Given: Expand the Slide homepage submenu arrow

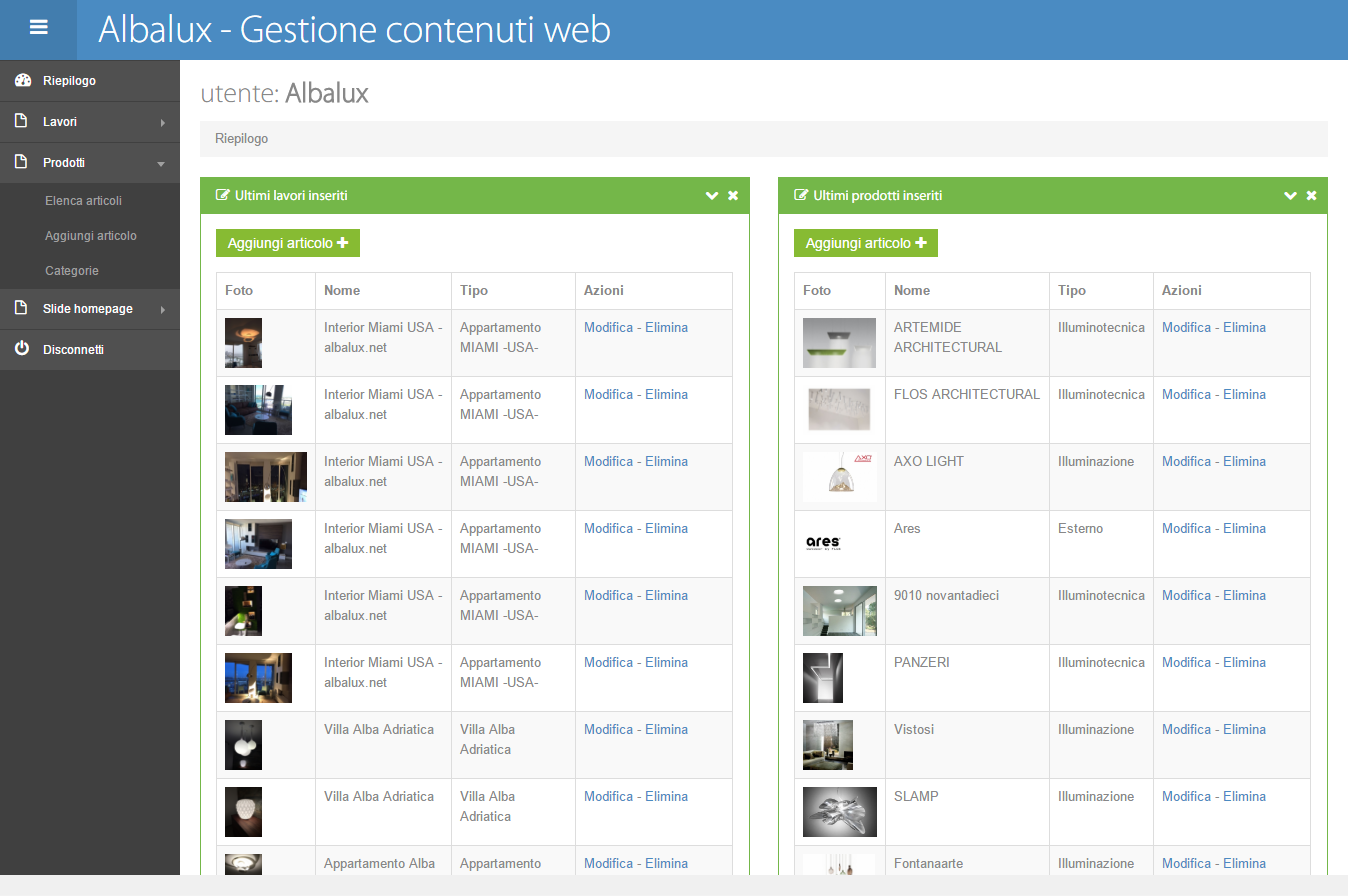Looking at the screenshot, I should click(x=162, y=310).
